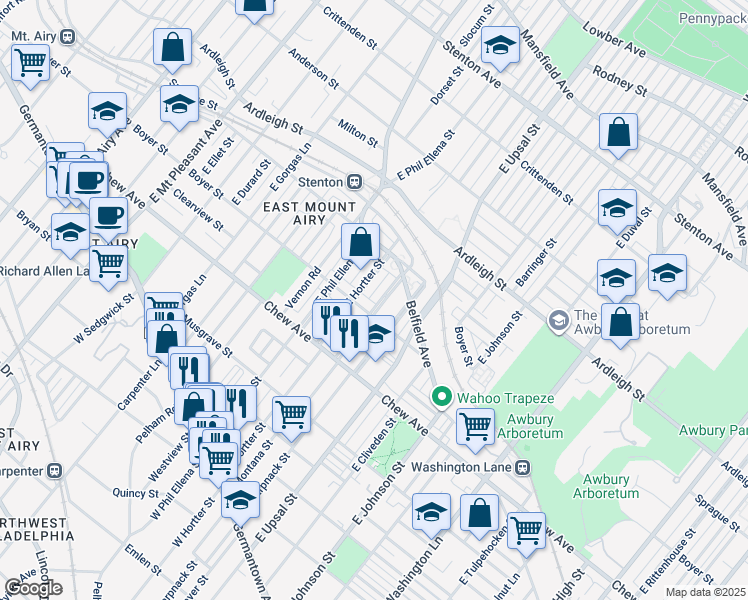Click the Rodney St street label
Viewport: 748px width, 600px height.
pos(620,81)
